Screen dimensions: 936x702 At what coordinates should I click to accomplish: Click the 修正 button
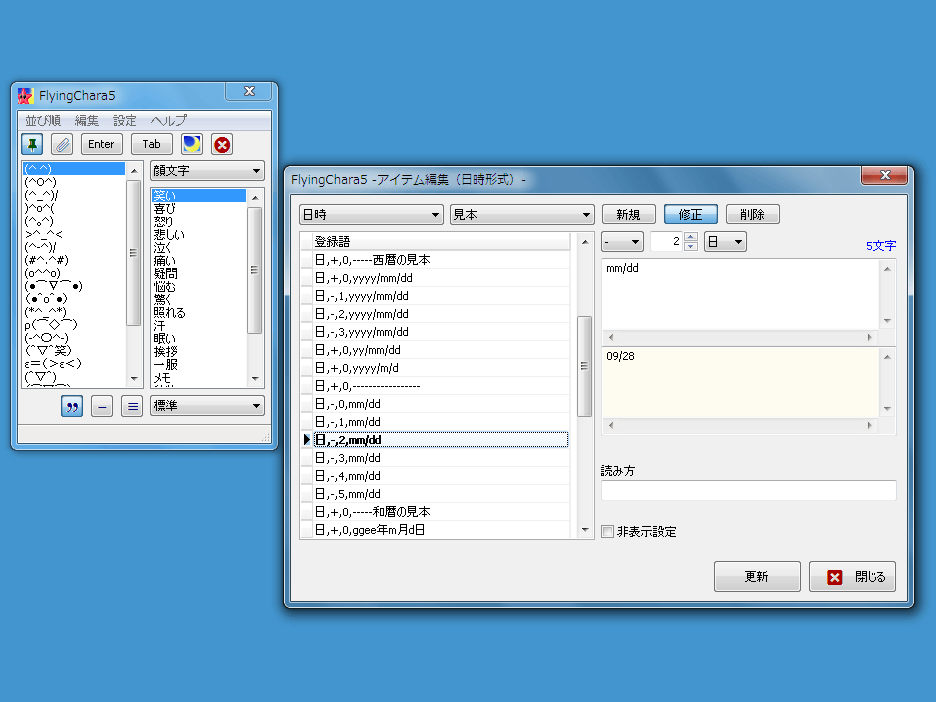click(x=691, y=214)
